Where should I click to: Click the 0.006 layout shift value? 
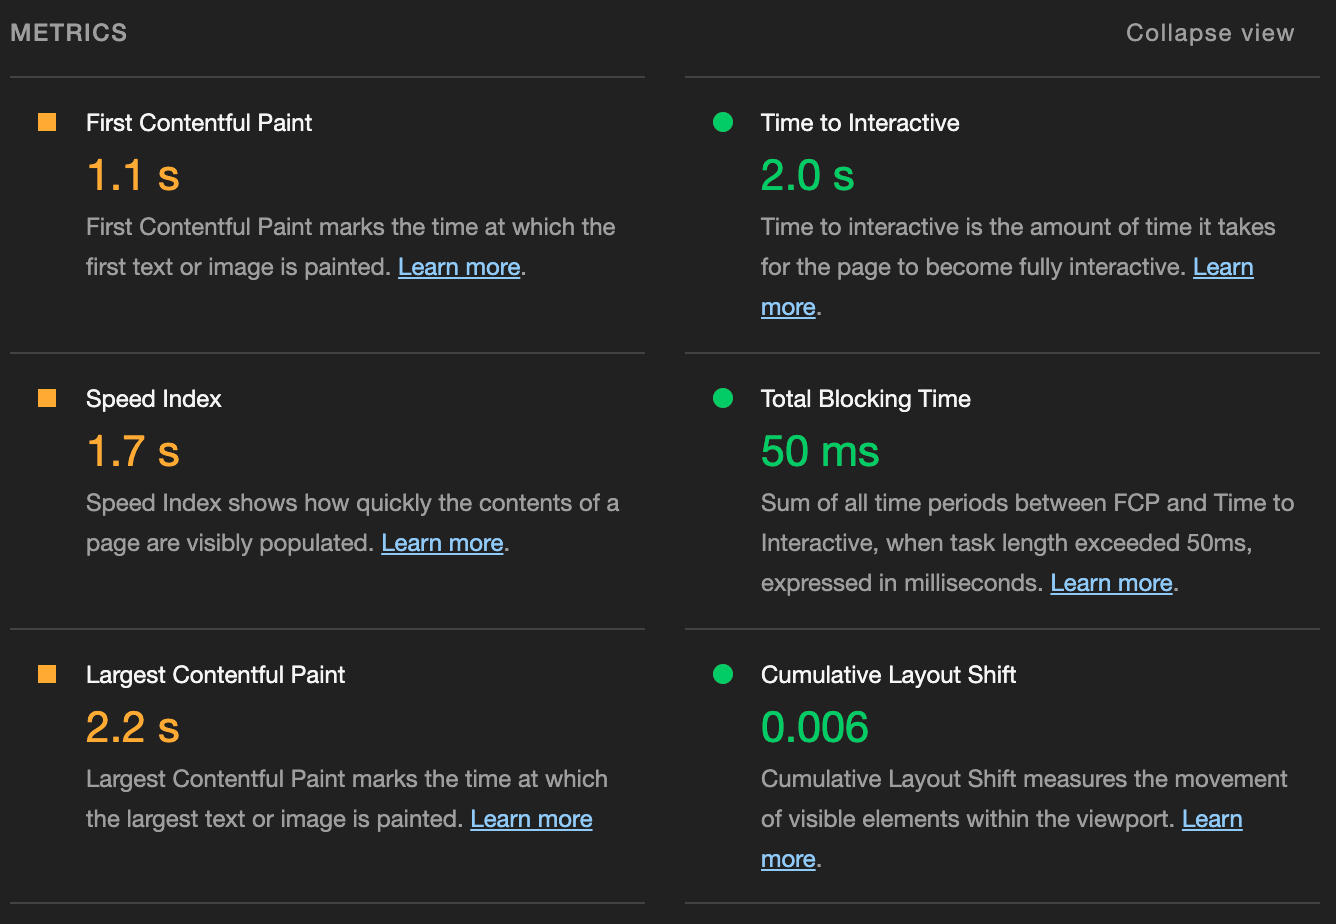point(815,727)
